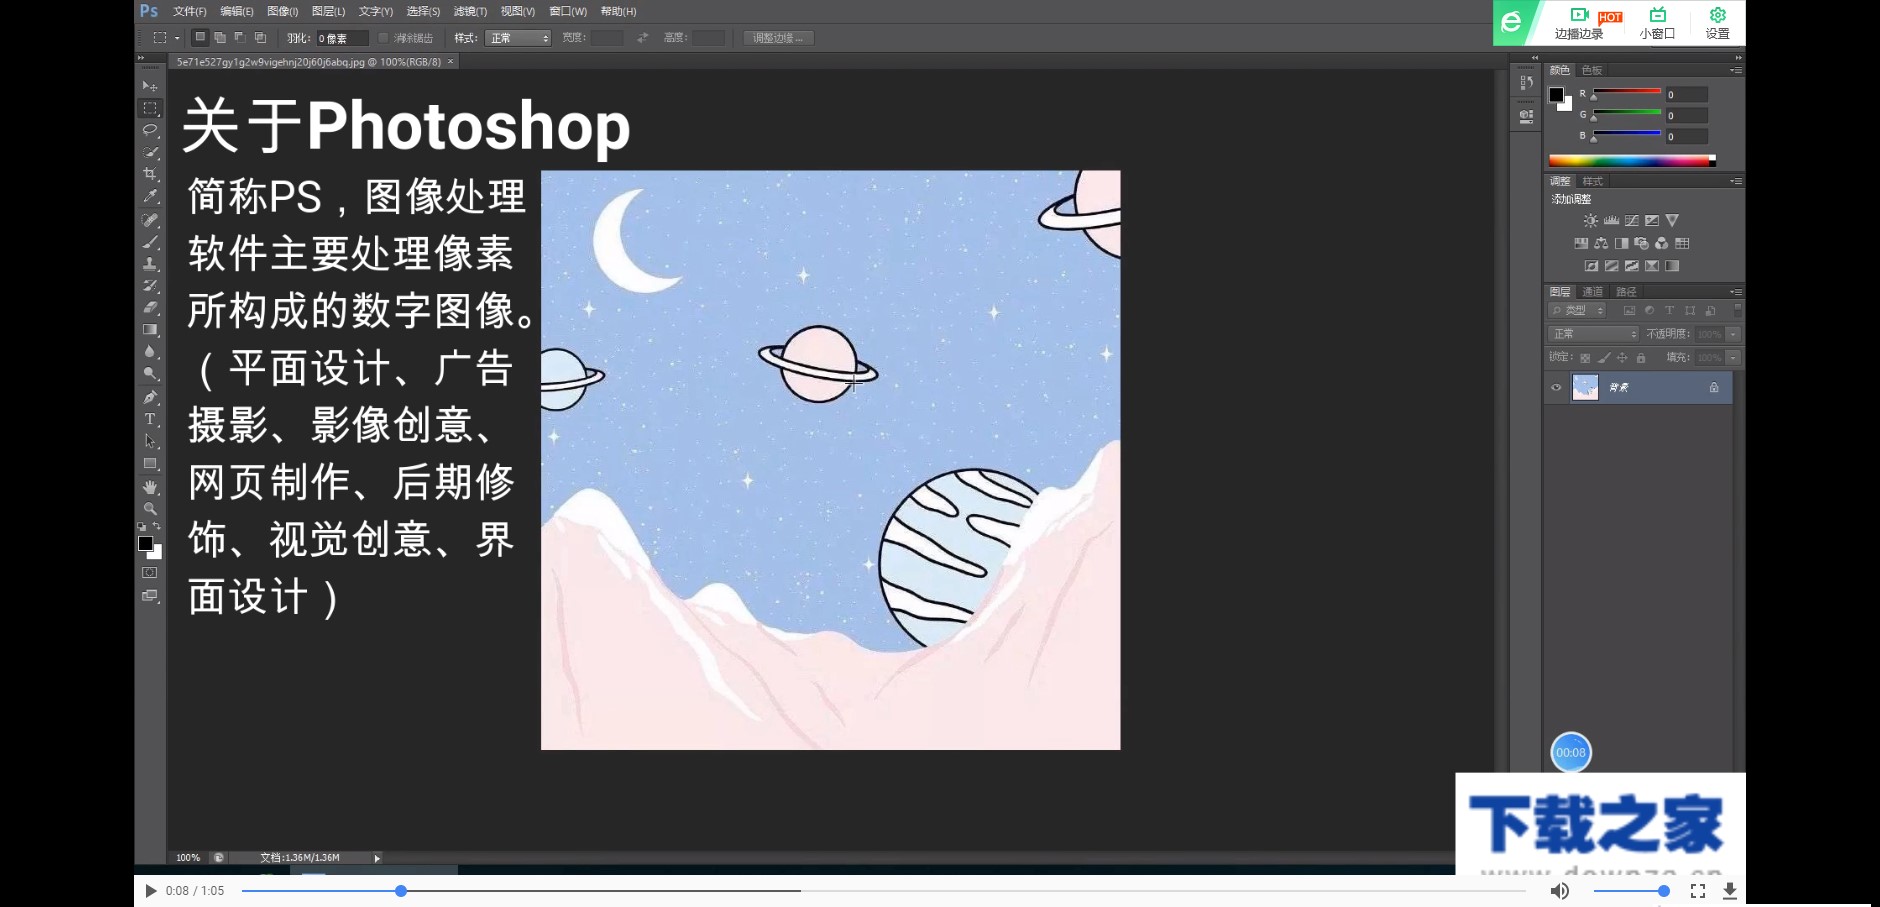Open the Layers panel flyout menu
The height and width of the screenshot is (907, 1880).
1736,292
